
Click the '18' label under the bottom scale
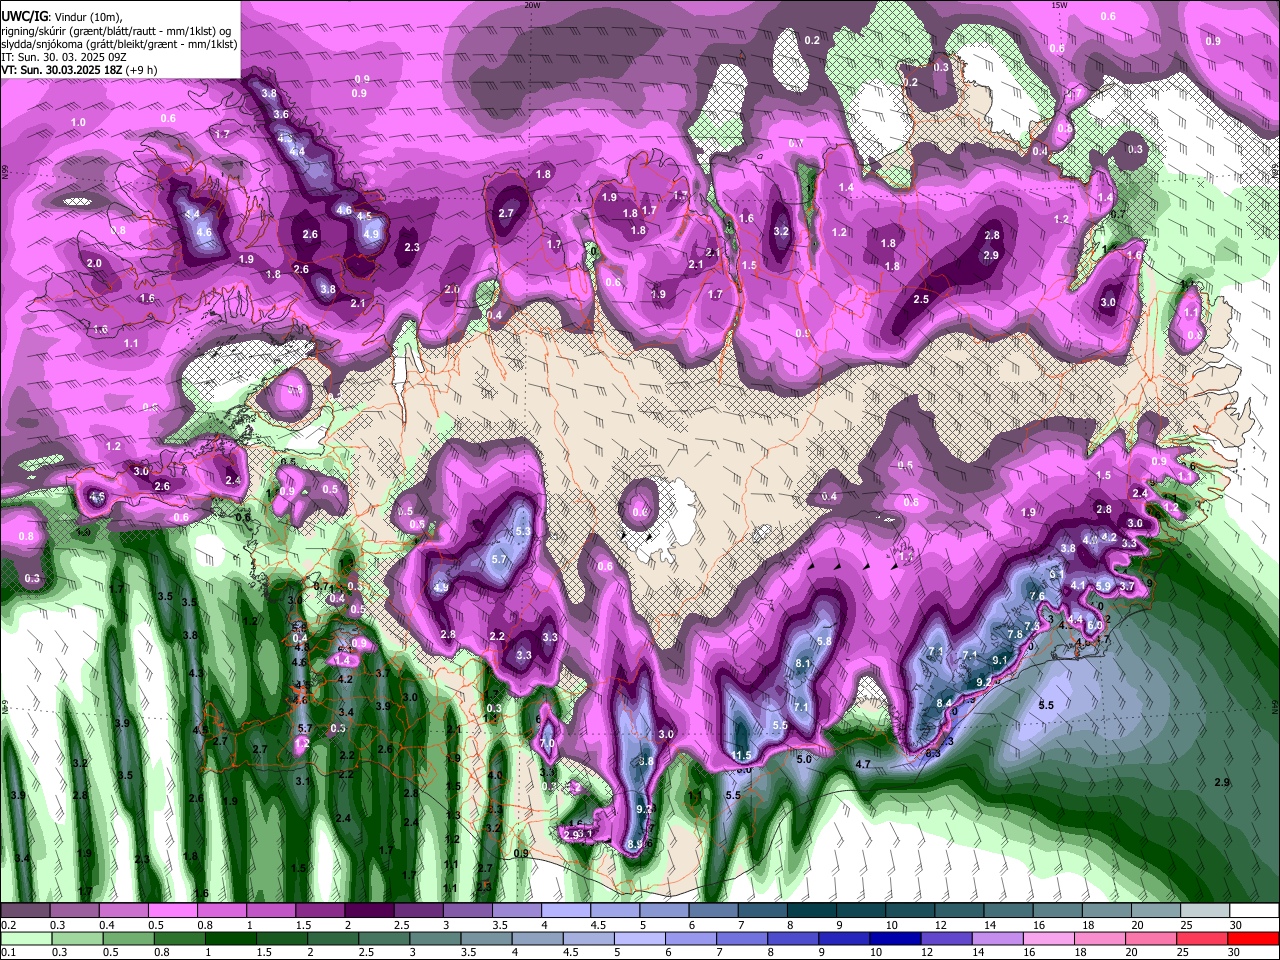pyautogui.click(x=1081, y=953)
